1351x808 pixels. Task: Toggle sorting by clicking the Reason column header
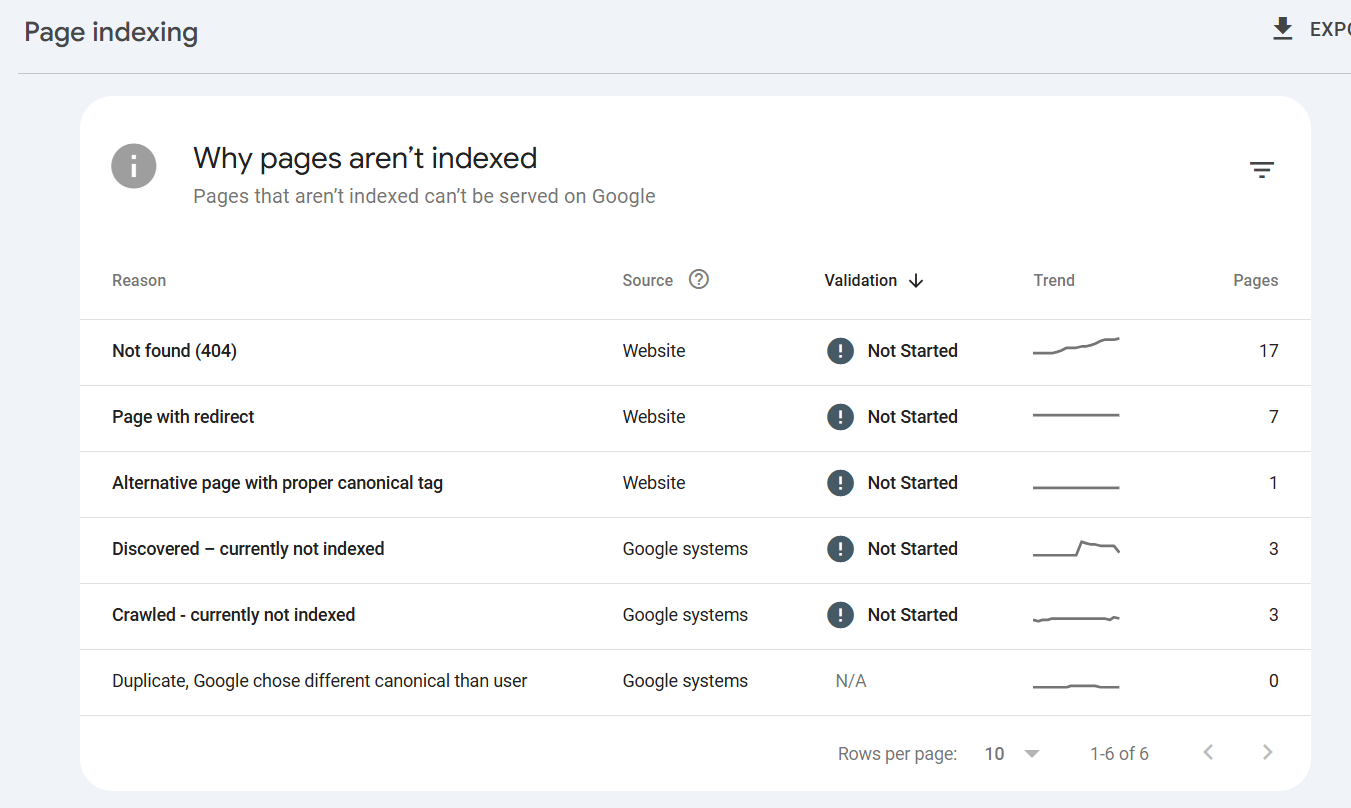(139, 280)
